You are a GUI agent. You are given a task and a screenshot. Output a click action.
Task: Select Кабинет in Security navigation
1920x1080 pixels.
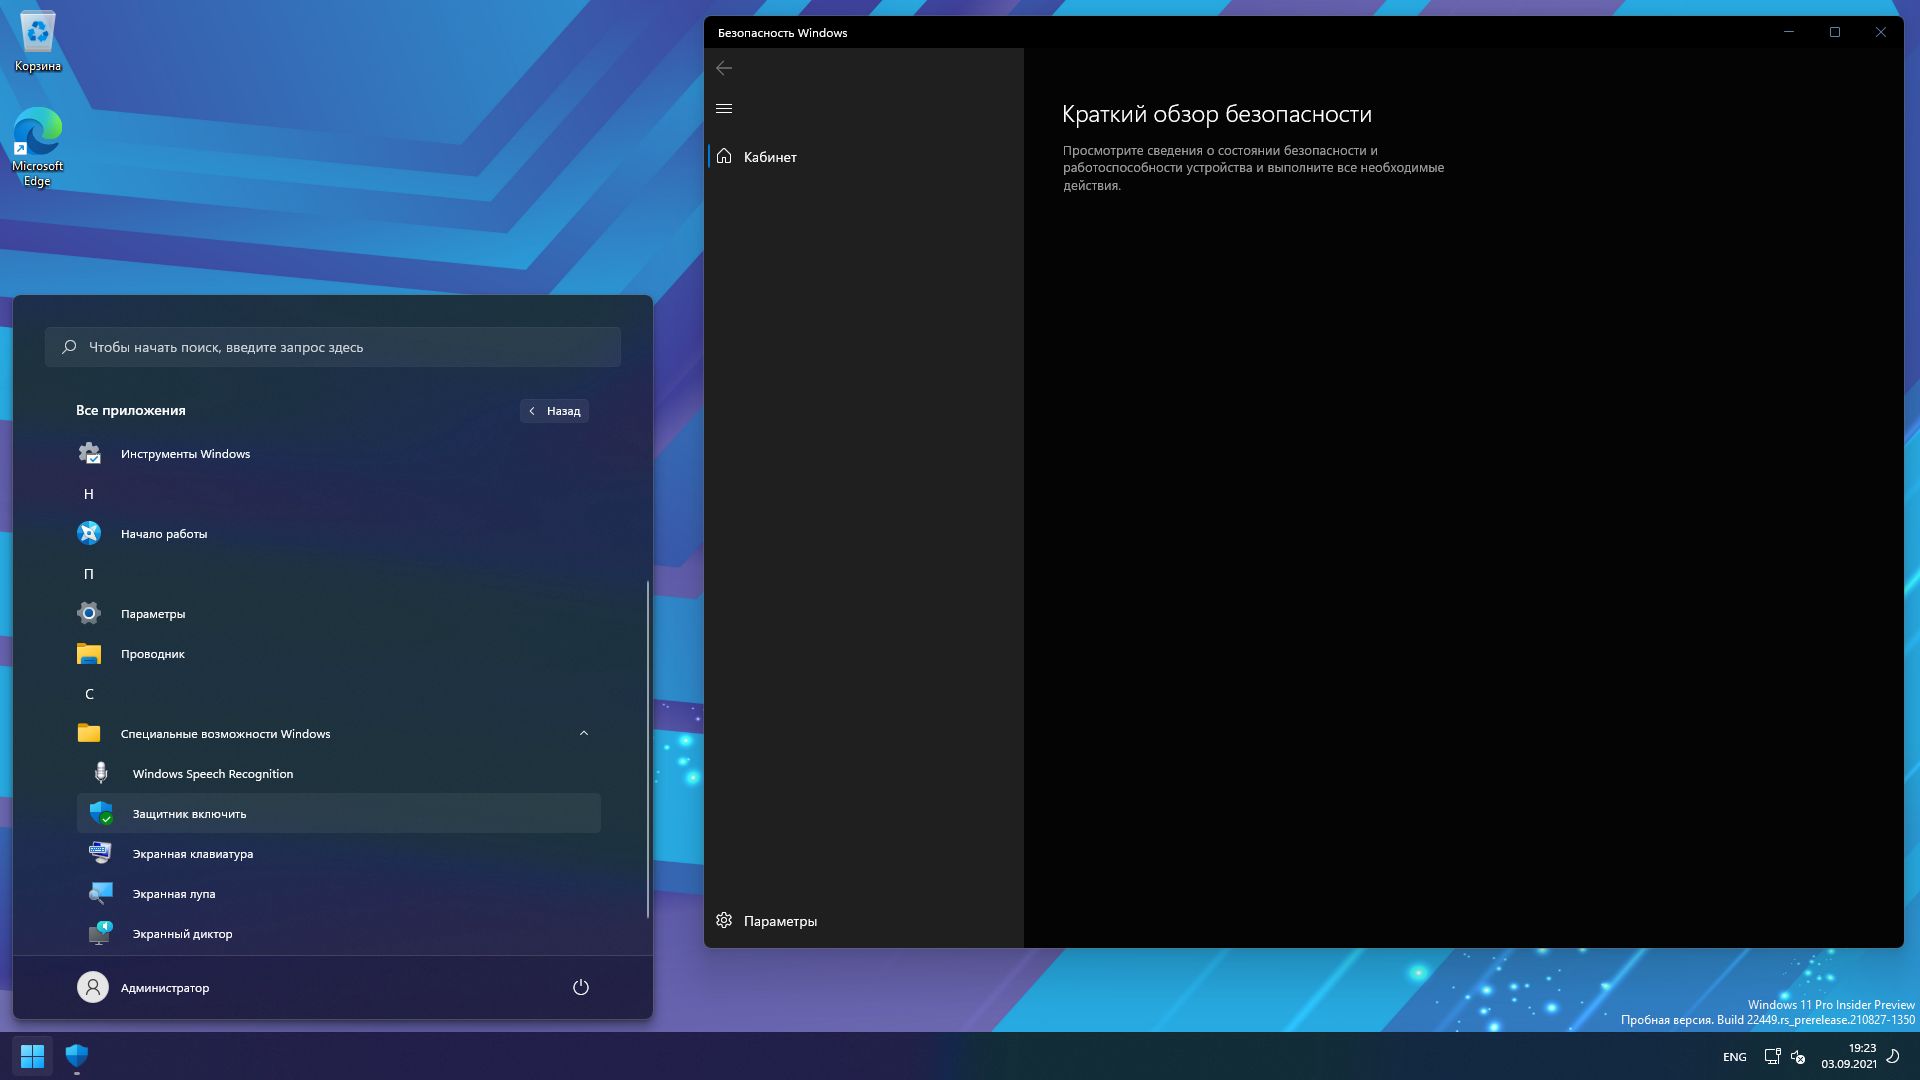tap(769, 157)
